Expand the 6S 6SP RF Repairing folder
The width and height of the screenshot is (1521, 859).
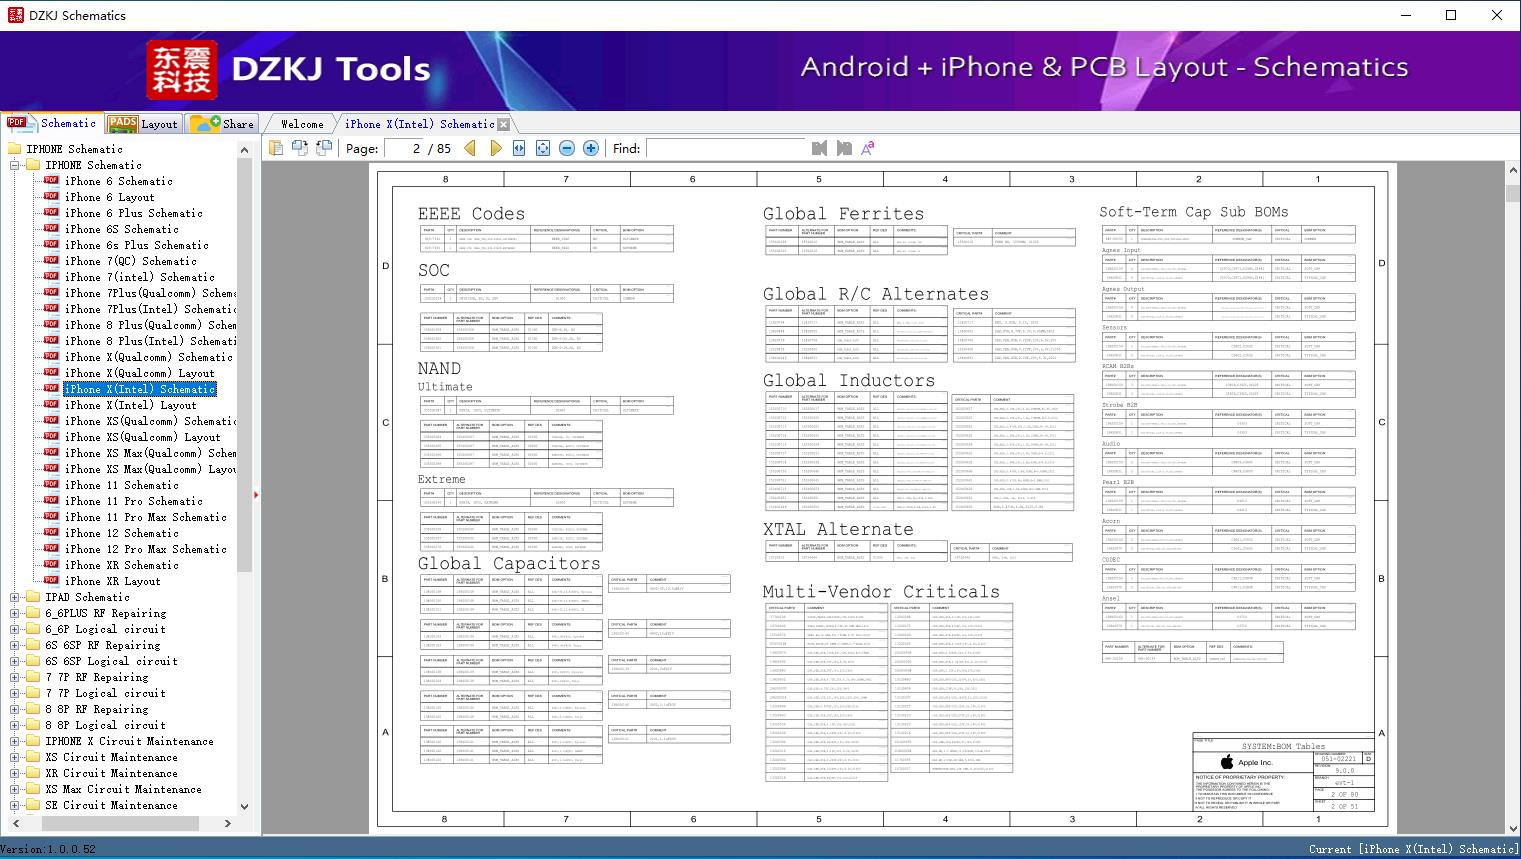point(15,645)
